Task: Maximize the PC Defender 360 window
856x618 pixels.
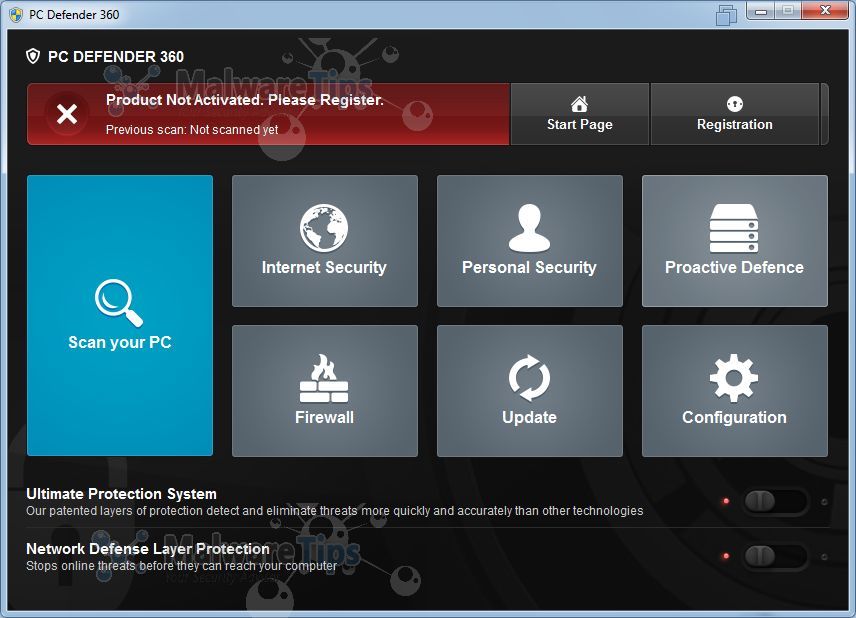Action: (x=788, y=10)
